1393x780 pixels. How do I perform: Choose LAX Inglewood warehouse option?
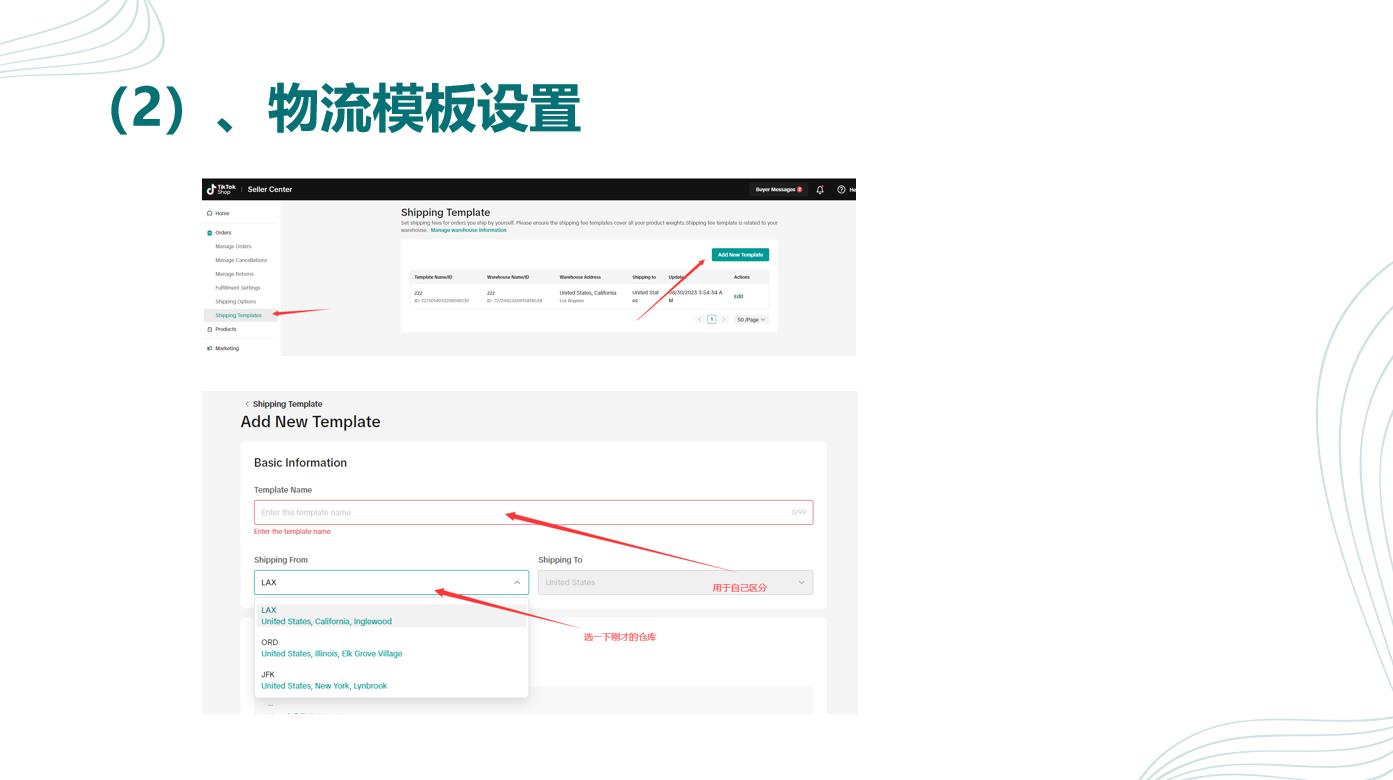coord(391,615)
